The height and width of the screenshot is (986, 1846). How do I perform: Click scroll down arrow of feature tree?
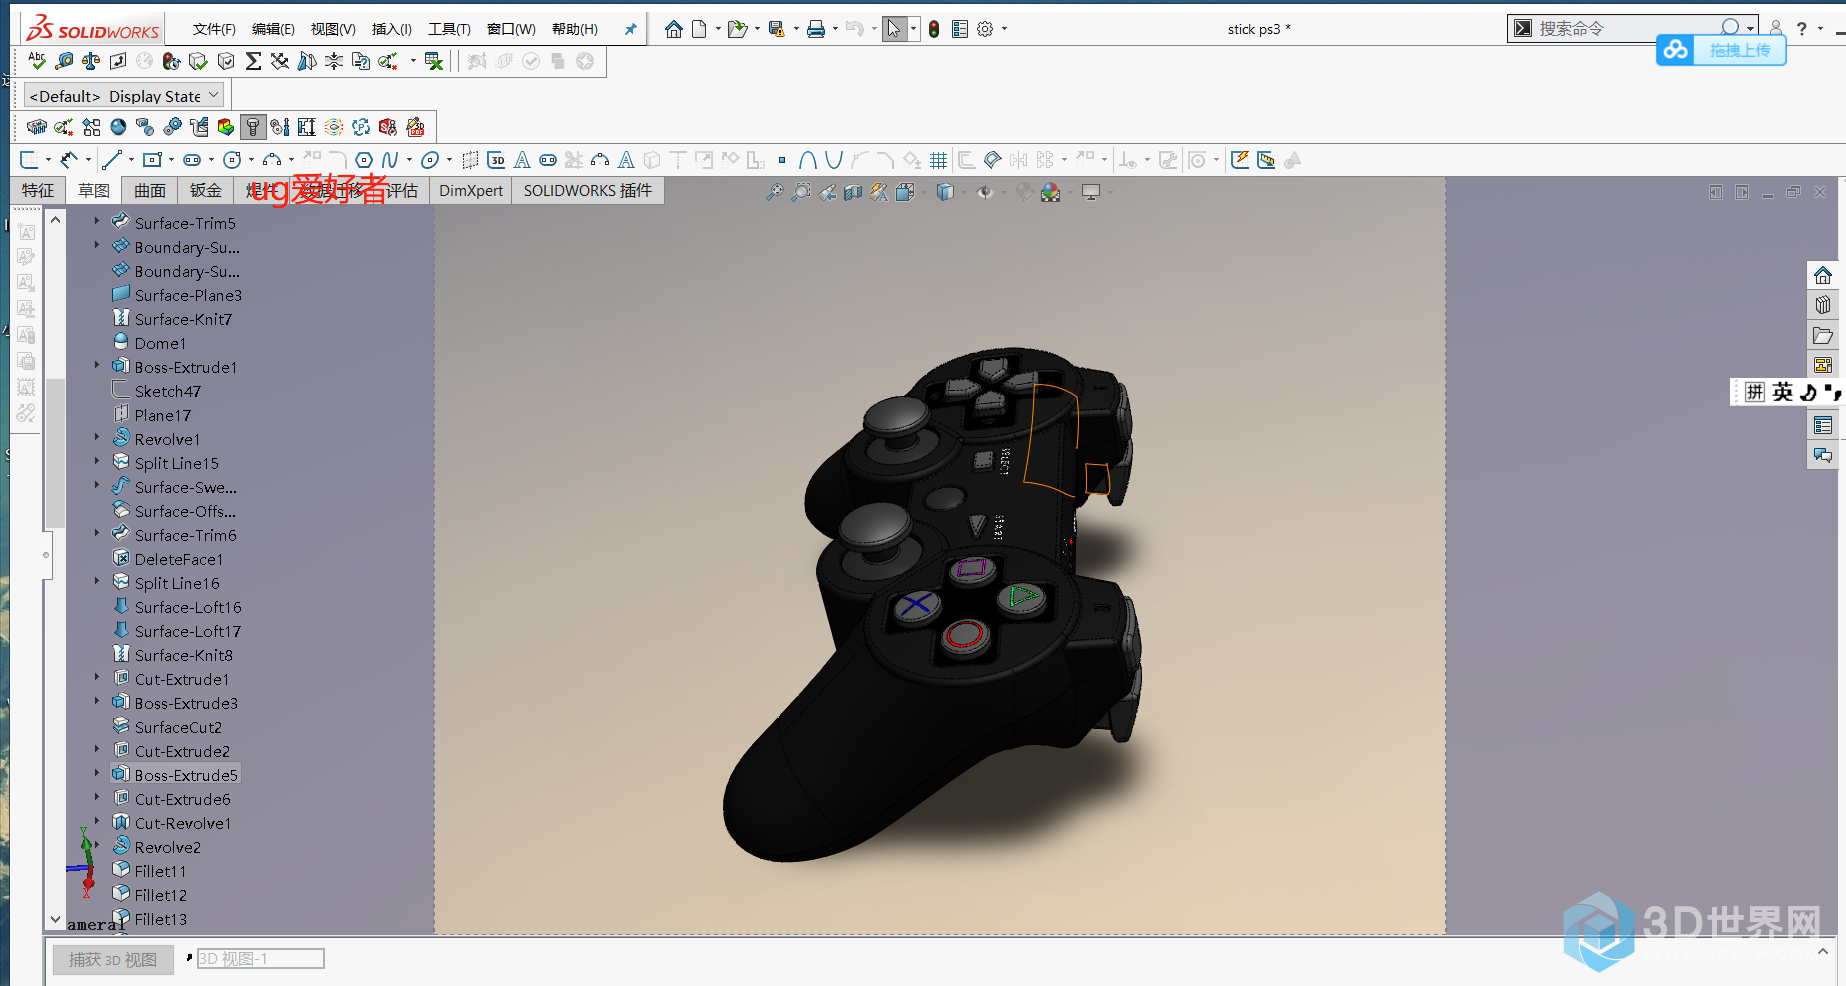[56, 919]
